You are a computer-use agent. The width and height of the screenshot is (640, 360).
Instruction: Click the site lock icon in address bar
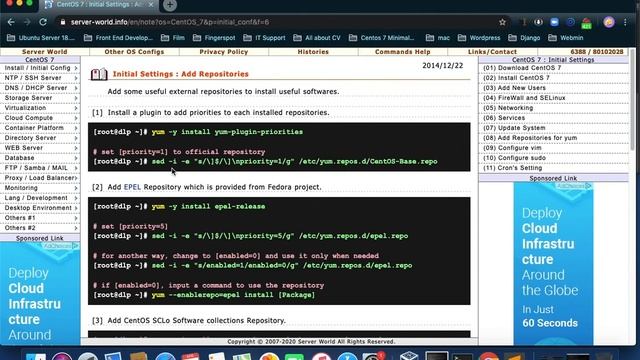(x=63, y=22)
